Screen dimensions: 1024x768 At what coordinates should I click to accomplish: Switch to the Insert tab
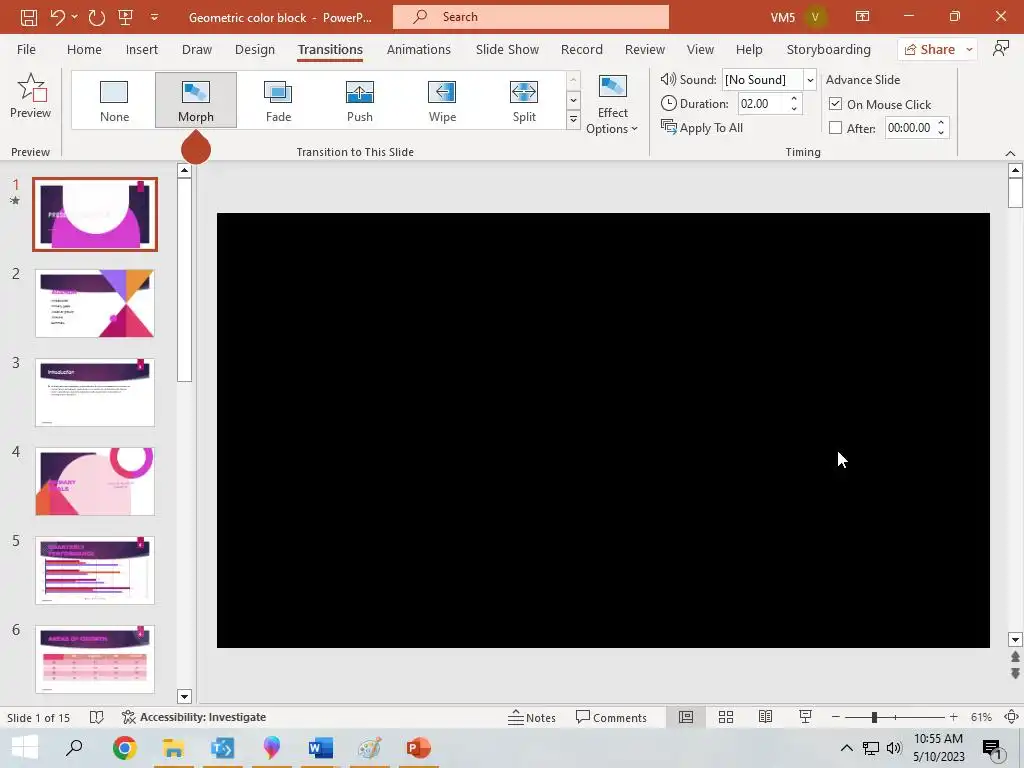(142, 50)
